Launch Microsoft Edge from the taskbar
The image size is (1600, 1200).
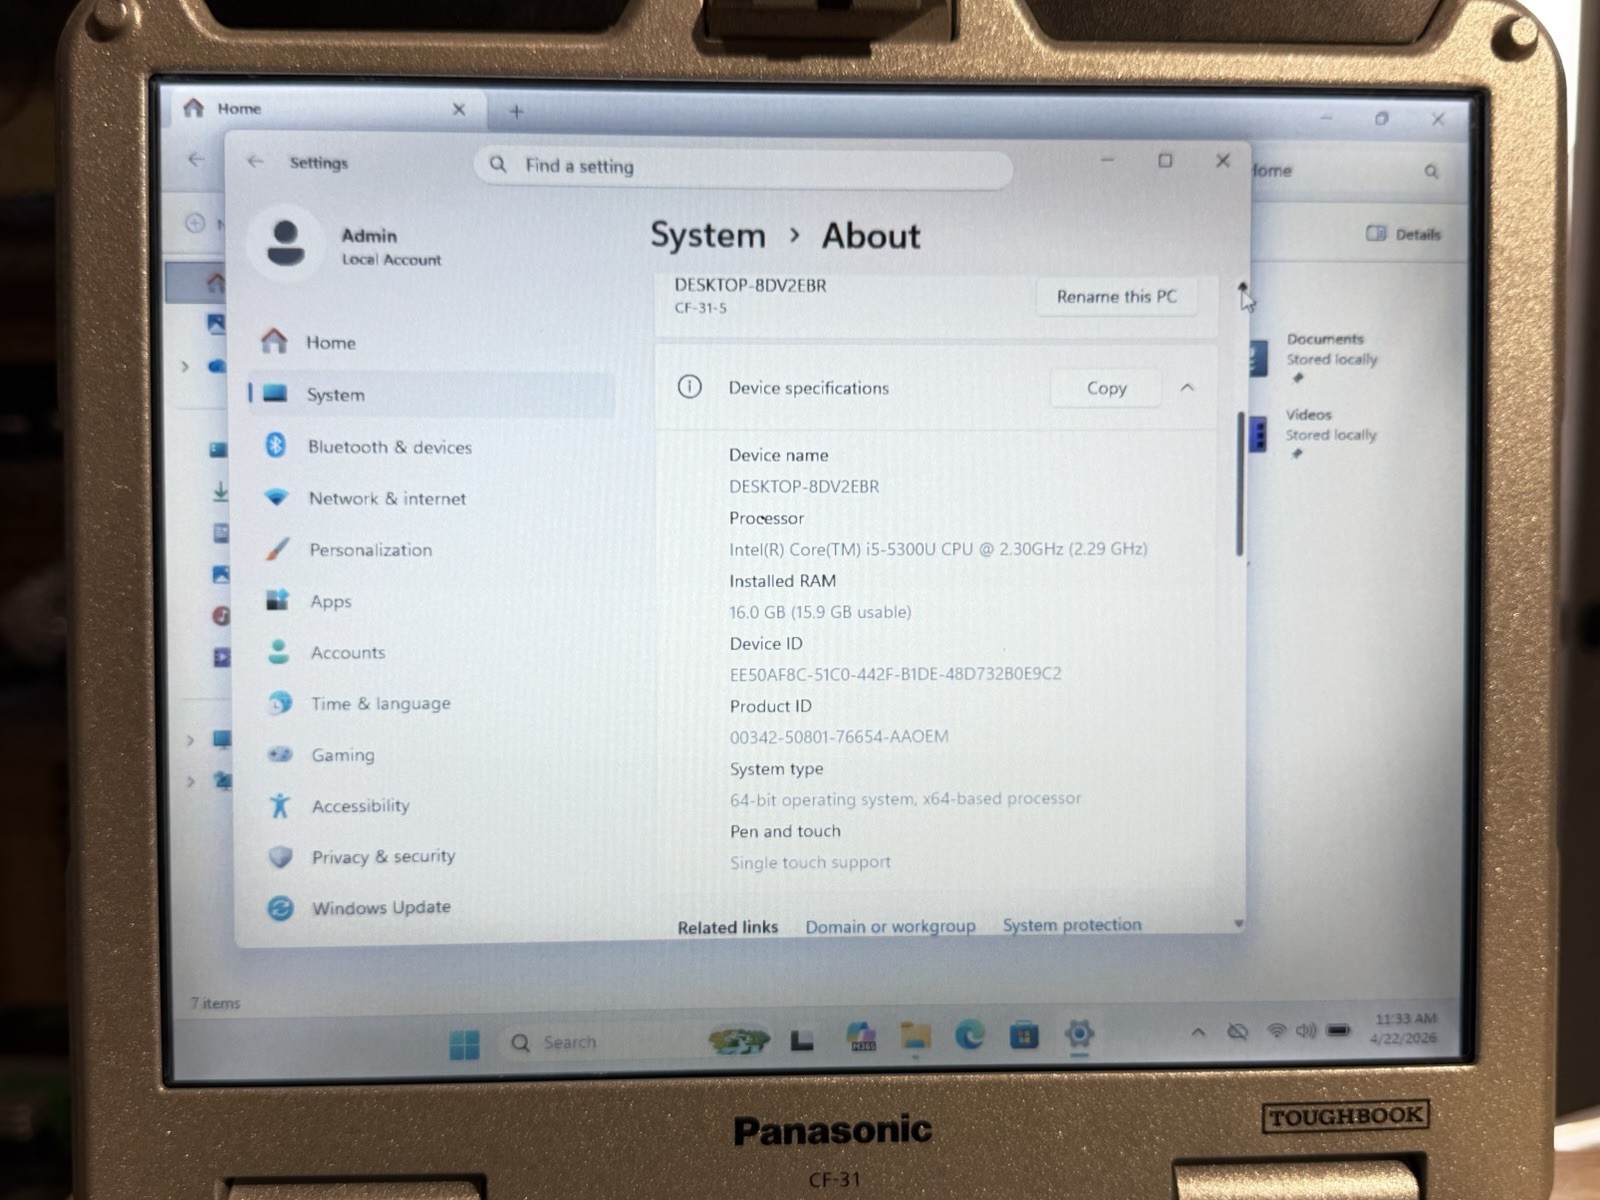[x=969, y=1035]
